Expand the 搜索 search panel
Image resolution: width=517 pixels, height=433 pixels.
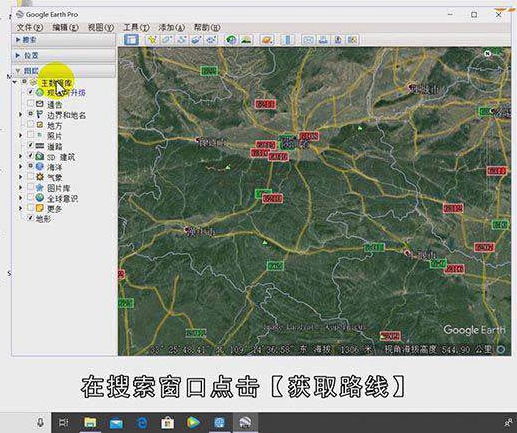point(18,40)
